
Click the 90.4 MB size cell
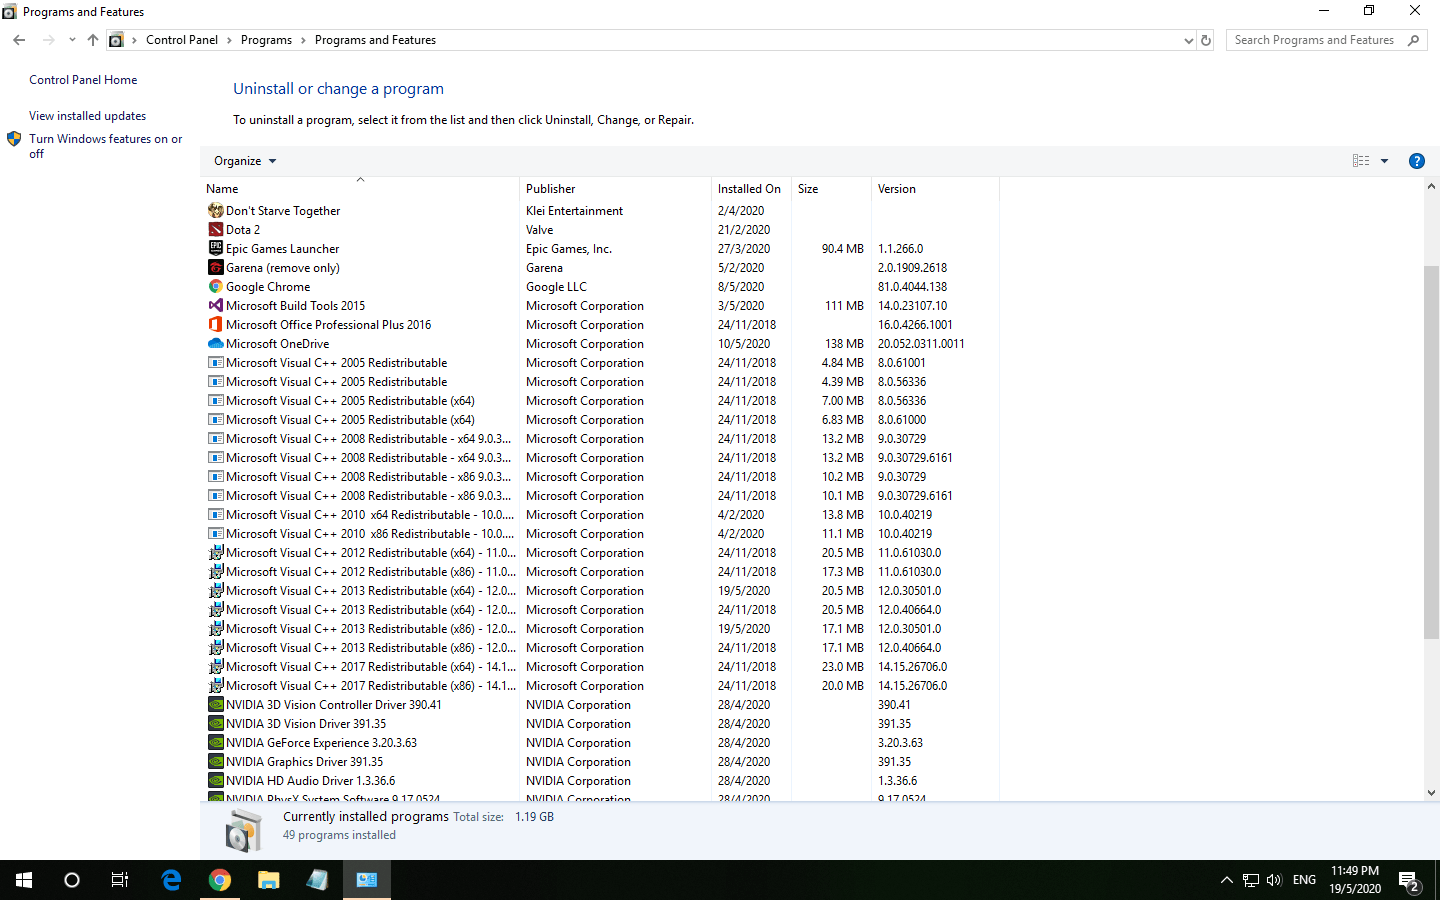point(843,248)
